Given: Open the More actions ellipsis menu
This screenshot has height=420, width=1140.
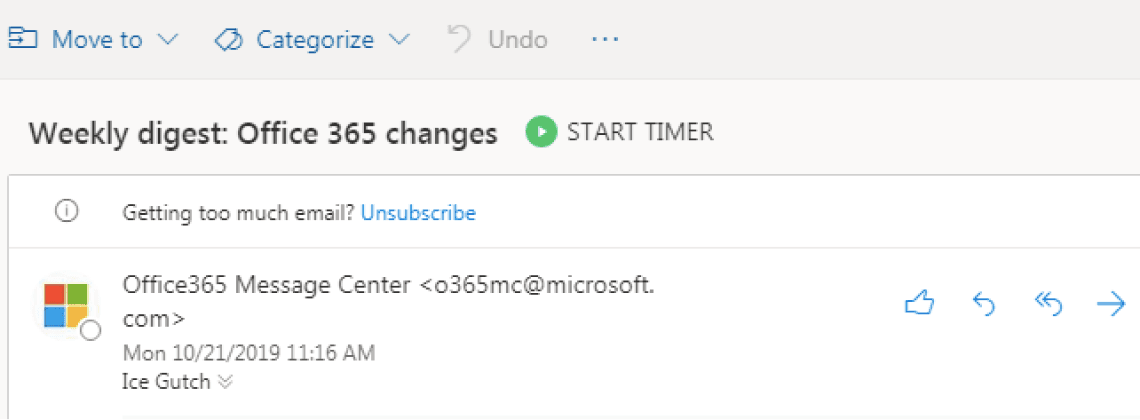Looking at the screenshot, I should (x=605, y=40).
